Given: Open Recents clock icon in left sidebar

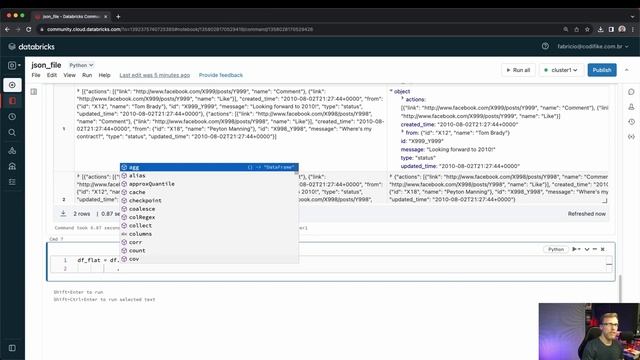Looking at the screenshot, I should pyautogui.click(x=12, y=117).
